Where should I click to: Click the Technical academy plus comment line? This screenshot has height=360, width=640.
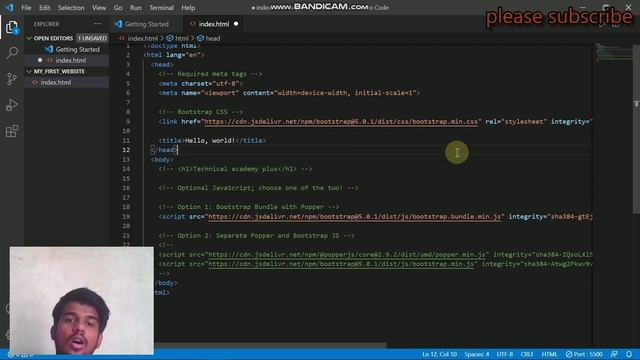pyautogui.click(x=235, y=169)
